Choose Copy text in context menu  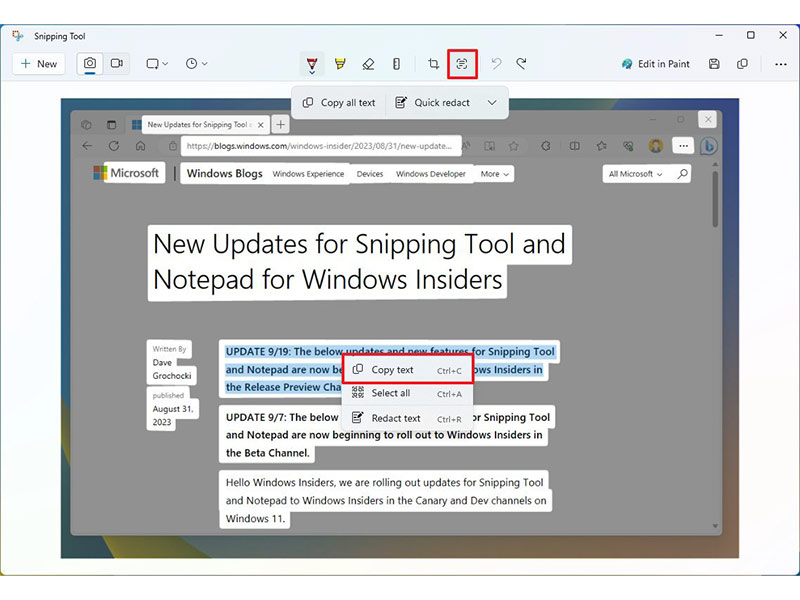click(x=407, y=370)
